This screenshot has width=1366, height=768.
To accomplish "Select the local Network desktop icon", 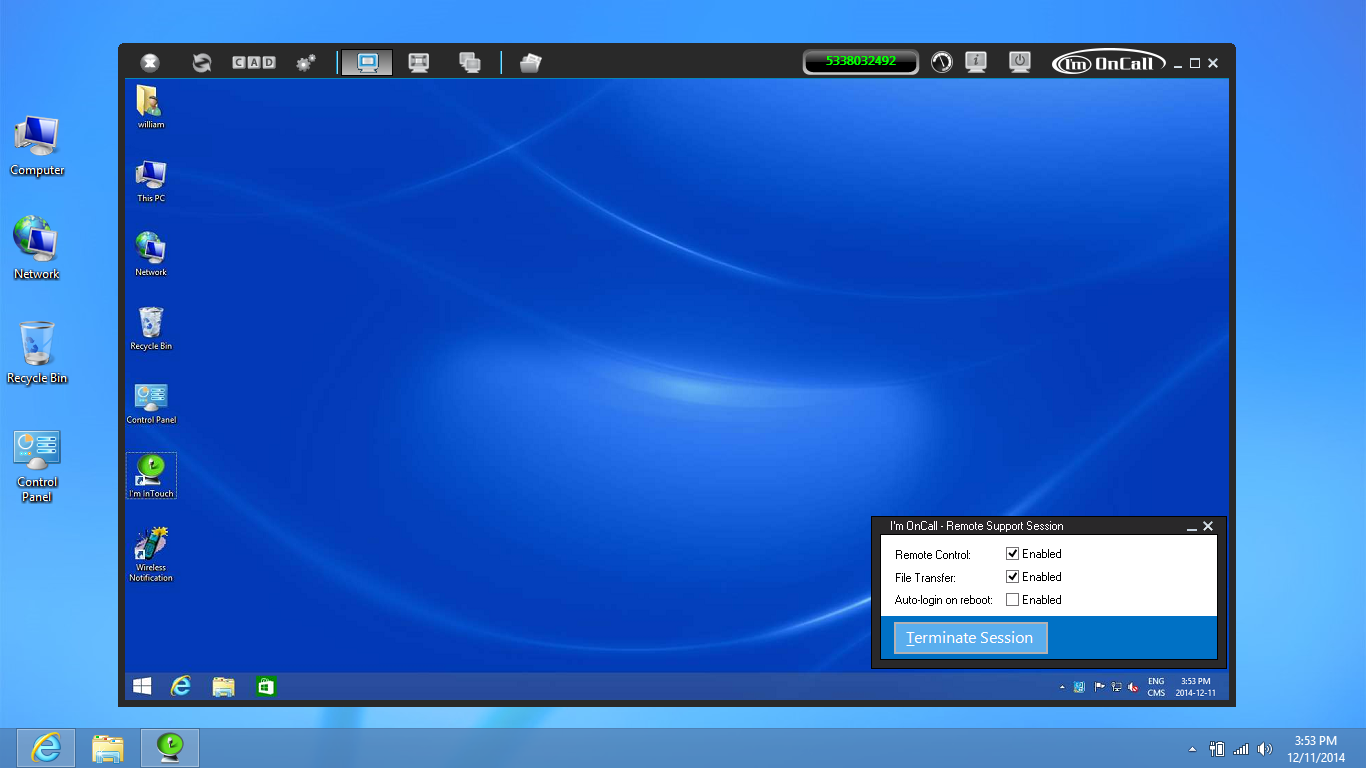I will 37,248.
